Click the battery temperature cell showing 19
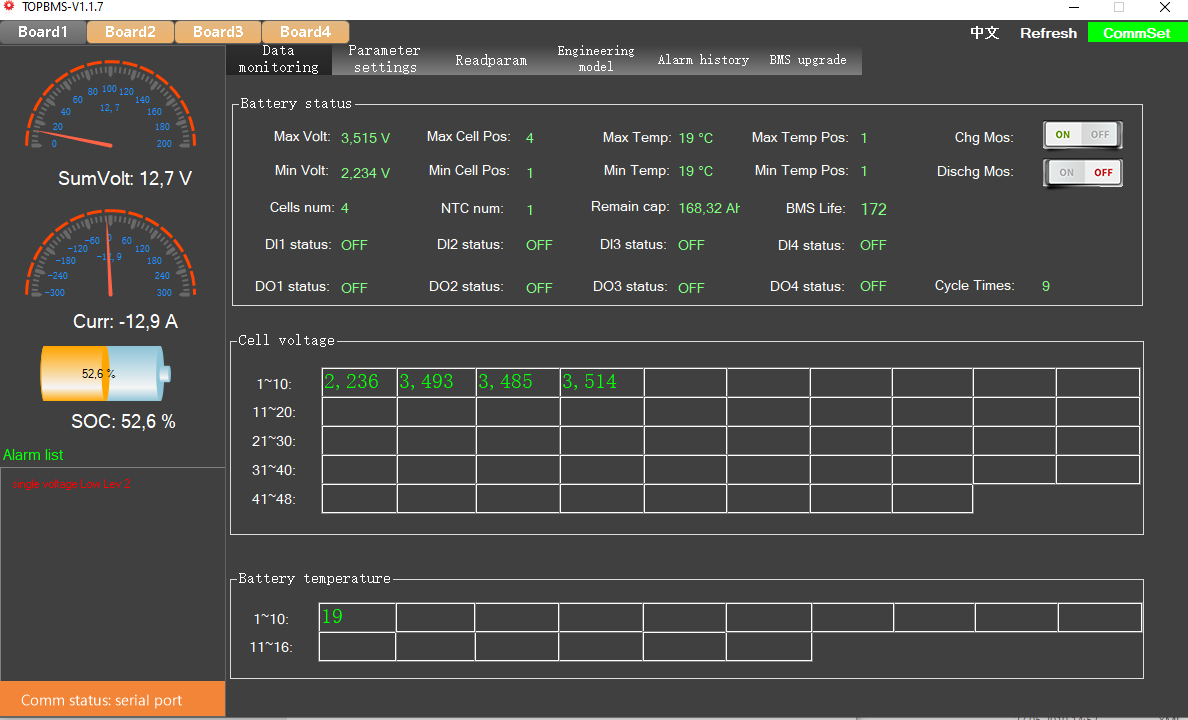Viewport: 1188px width, 720px height. pos(357,617)
